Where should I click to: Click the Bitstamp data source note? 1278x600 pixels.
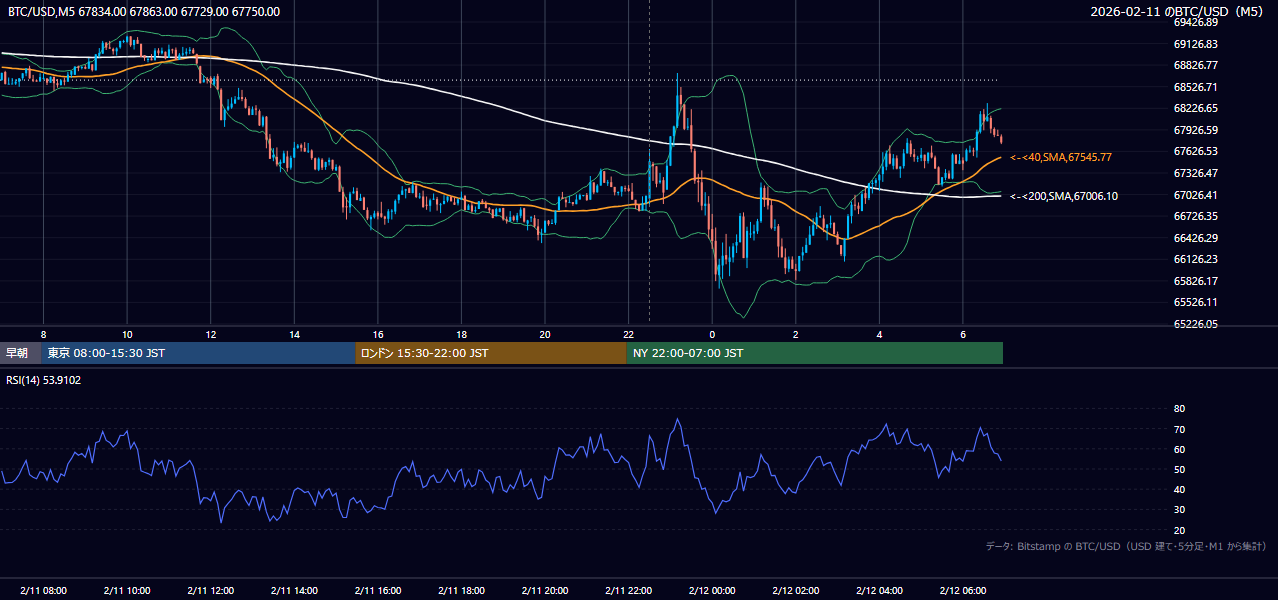pos(1126,547)
